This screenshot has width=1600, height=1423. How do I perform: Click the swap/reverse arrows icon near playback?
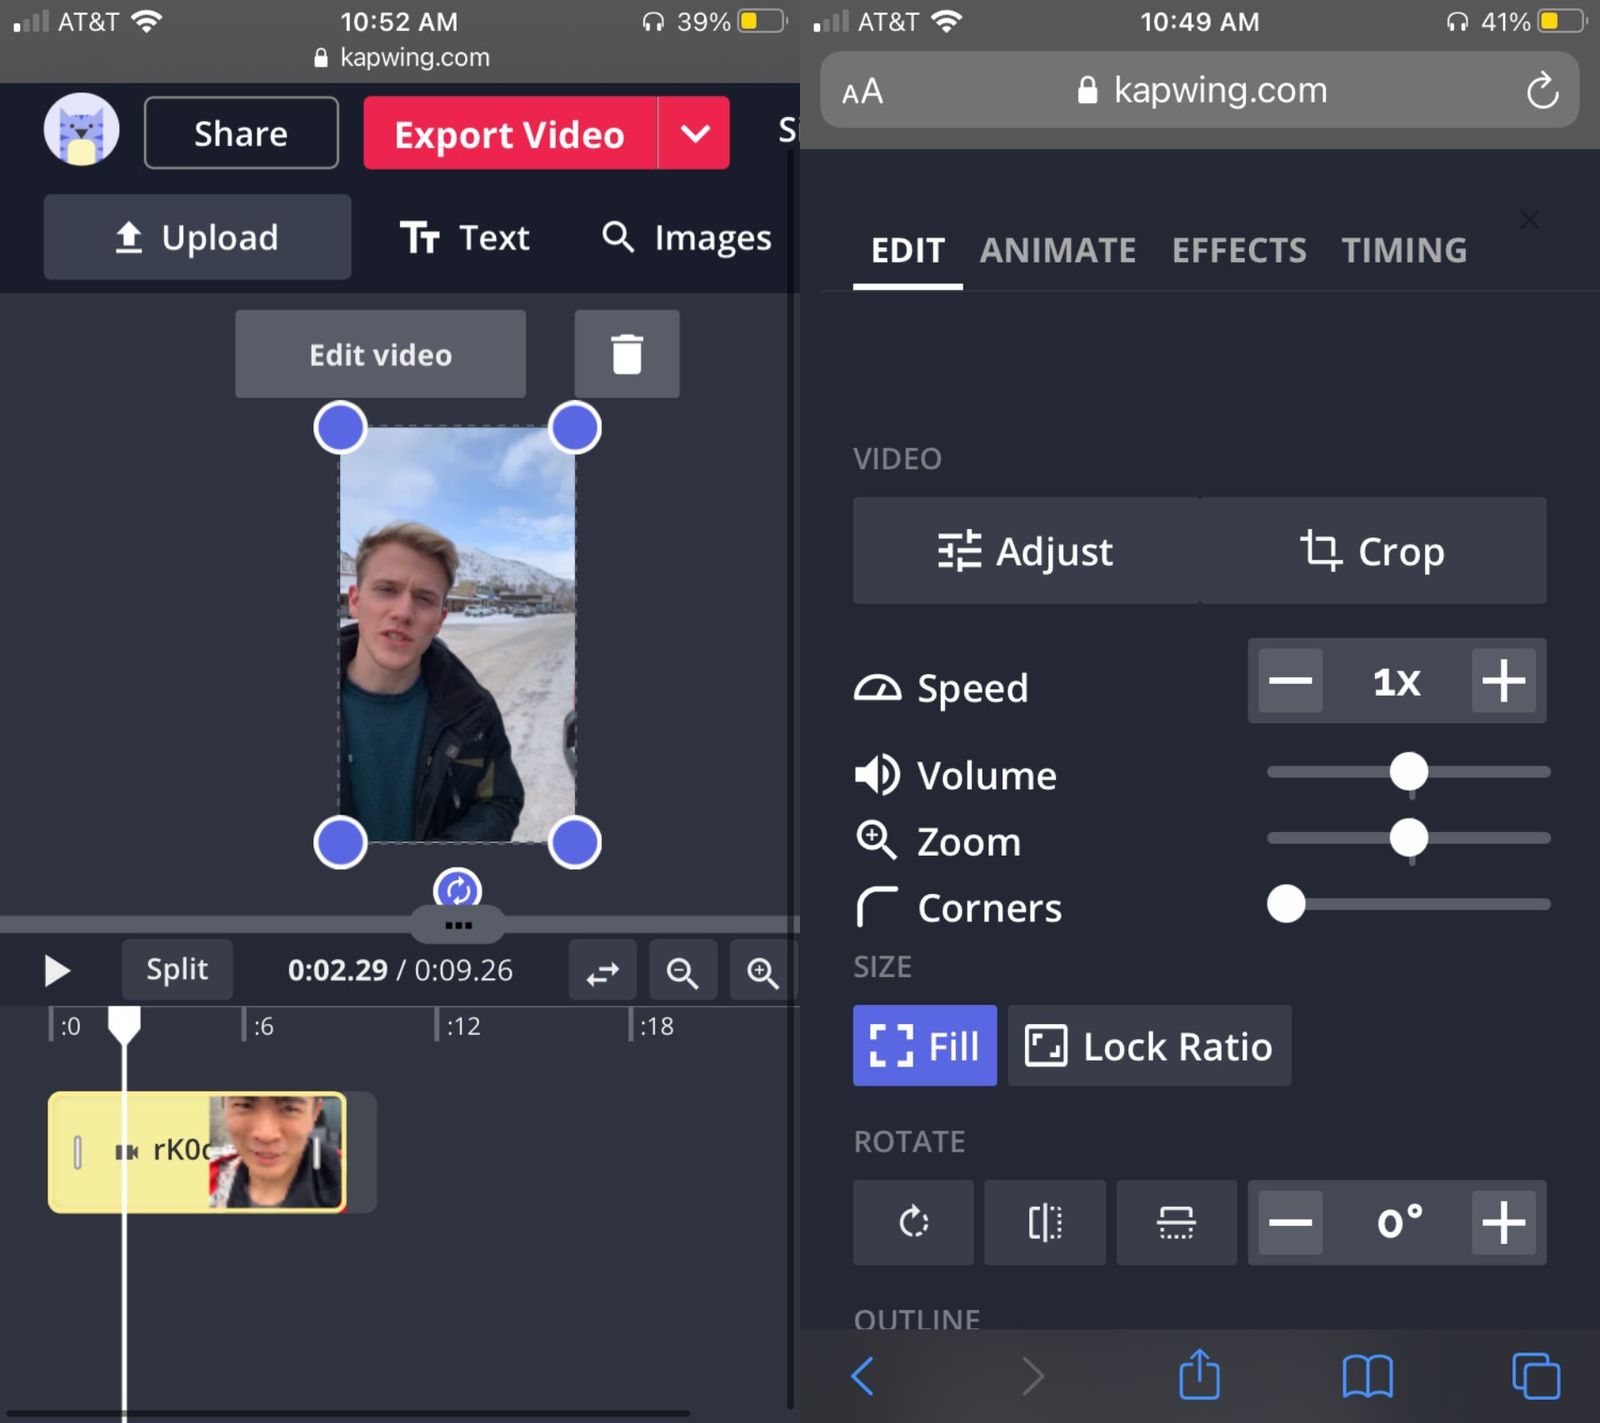pos(602,970)
